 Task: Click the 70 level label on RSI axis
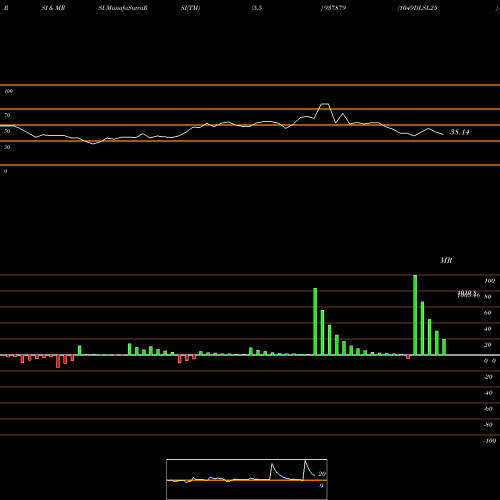[x=7, y=115]
